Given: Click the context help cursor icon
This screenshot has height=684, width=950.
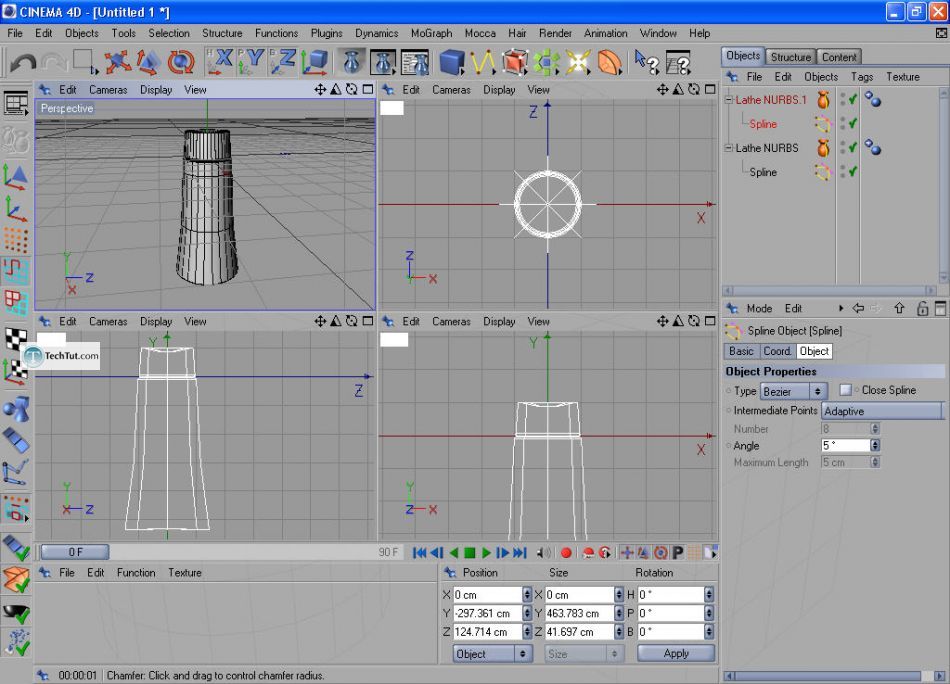Looking at the screenshot, I should (646, 62).
